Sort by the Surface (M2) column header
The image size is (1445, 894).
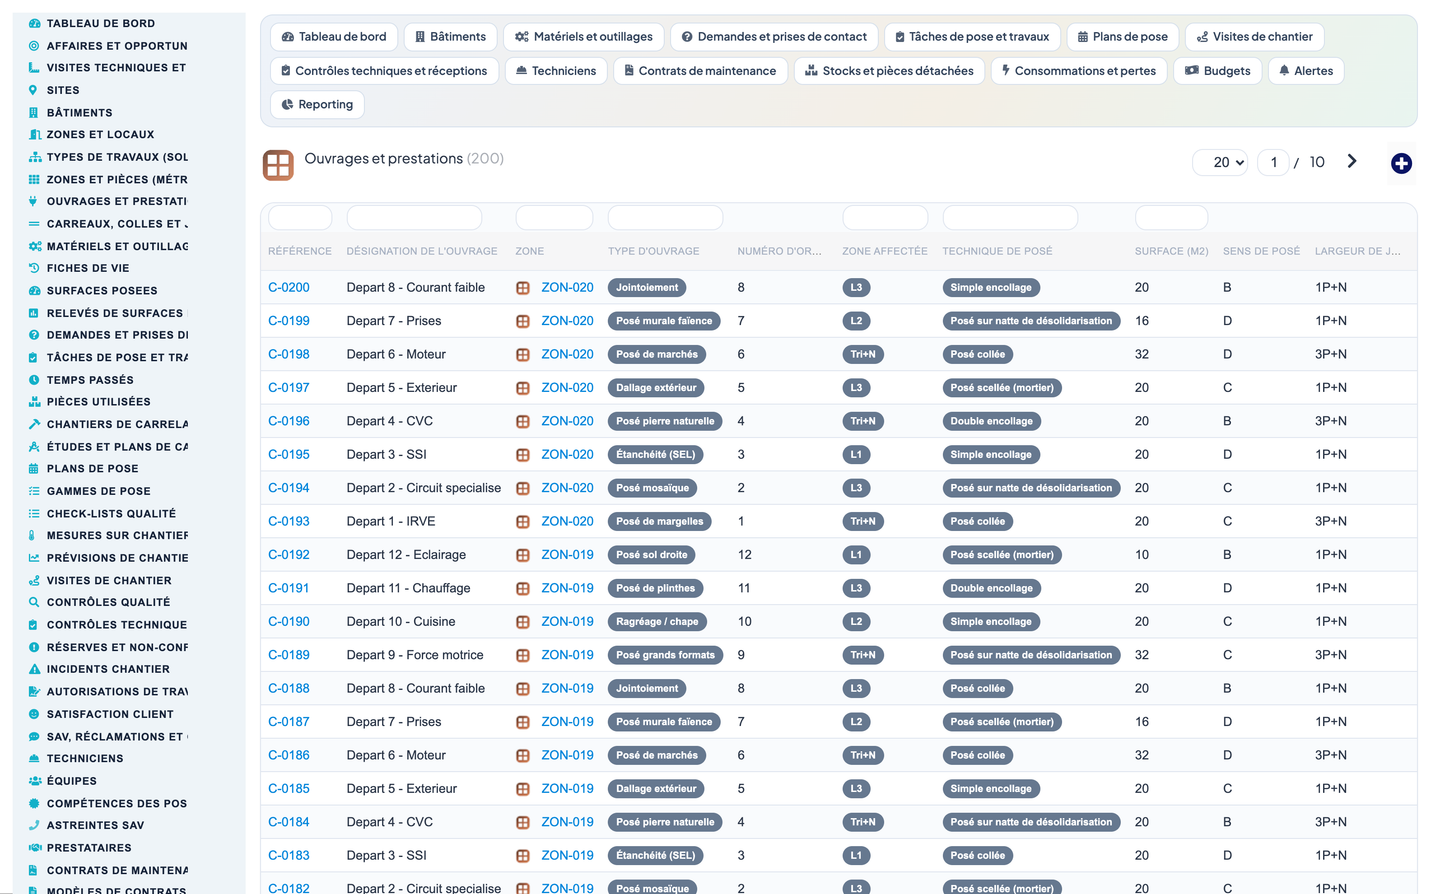(1171, 251)
